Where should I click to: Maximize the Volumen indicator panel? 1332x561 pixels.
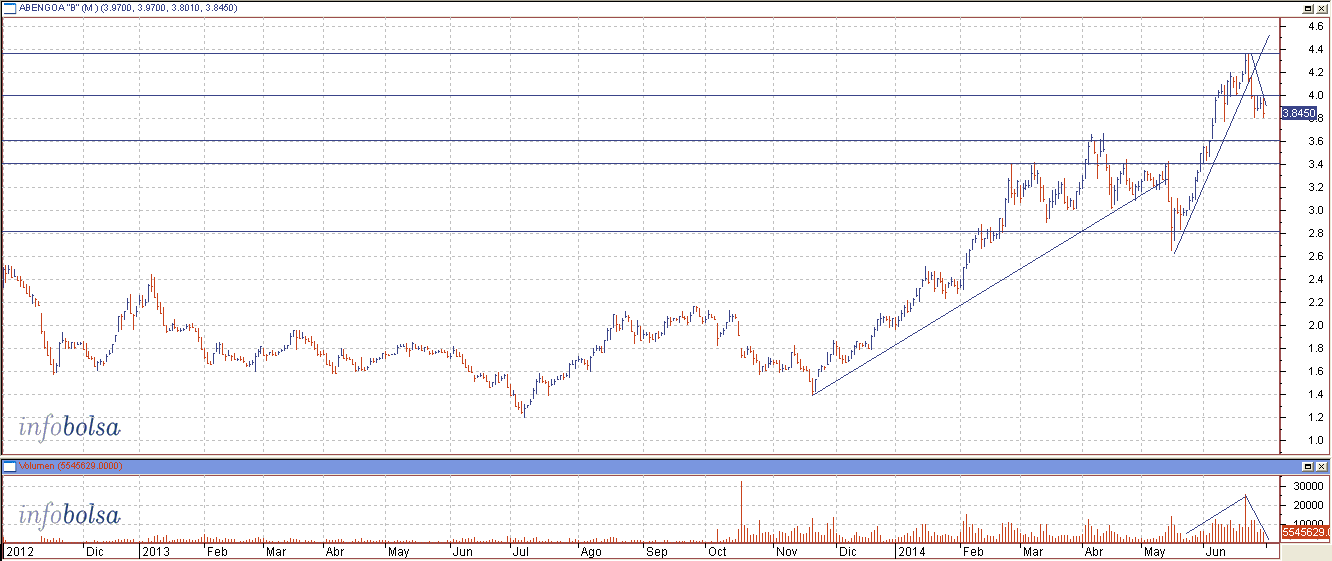(x=1307, y=466)
